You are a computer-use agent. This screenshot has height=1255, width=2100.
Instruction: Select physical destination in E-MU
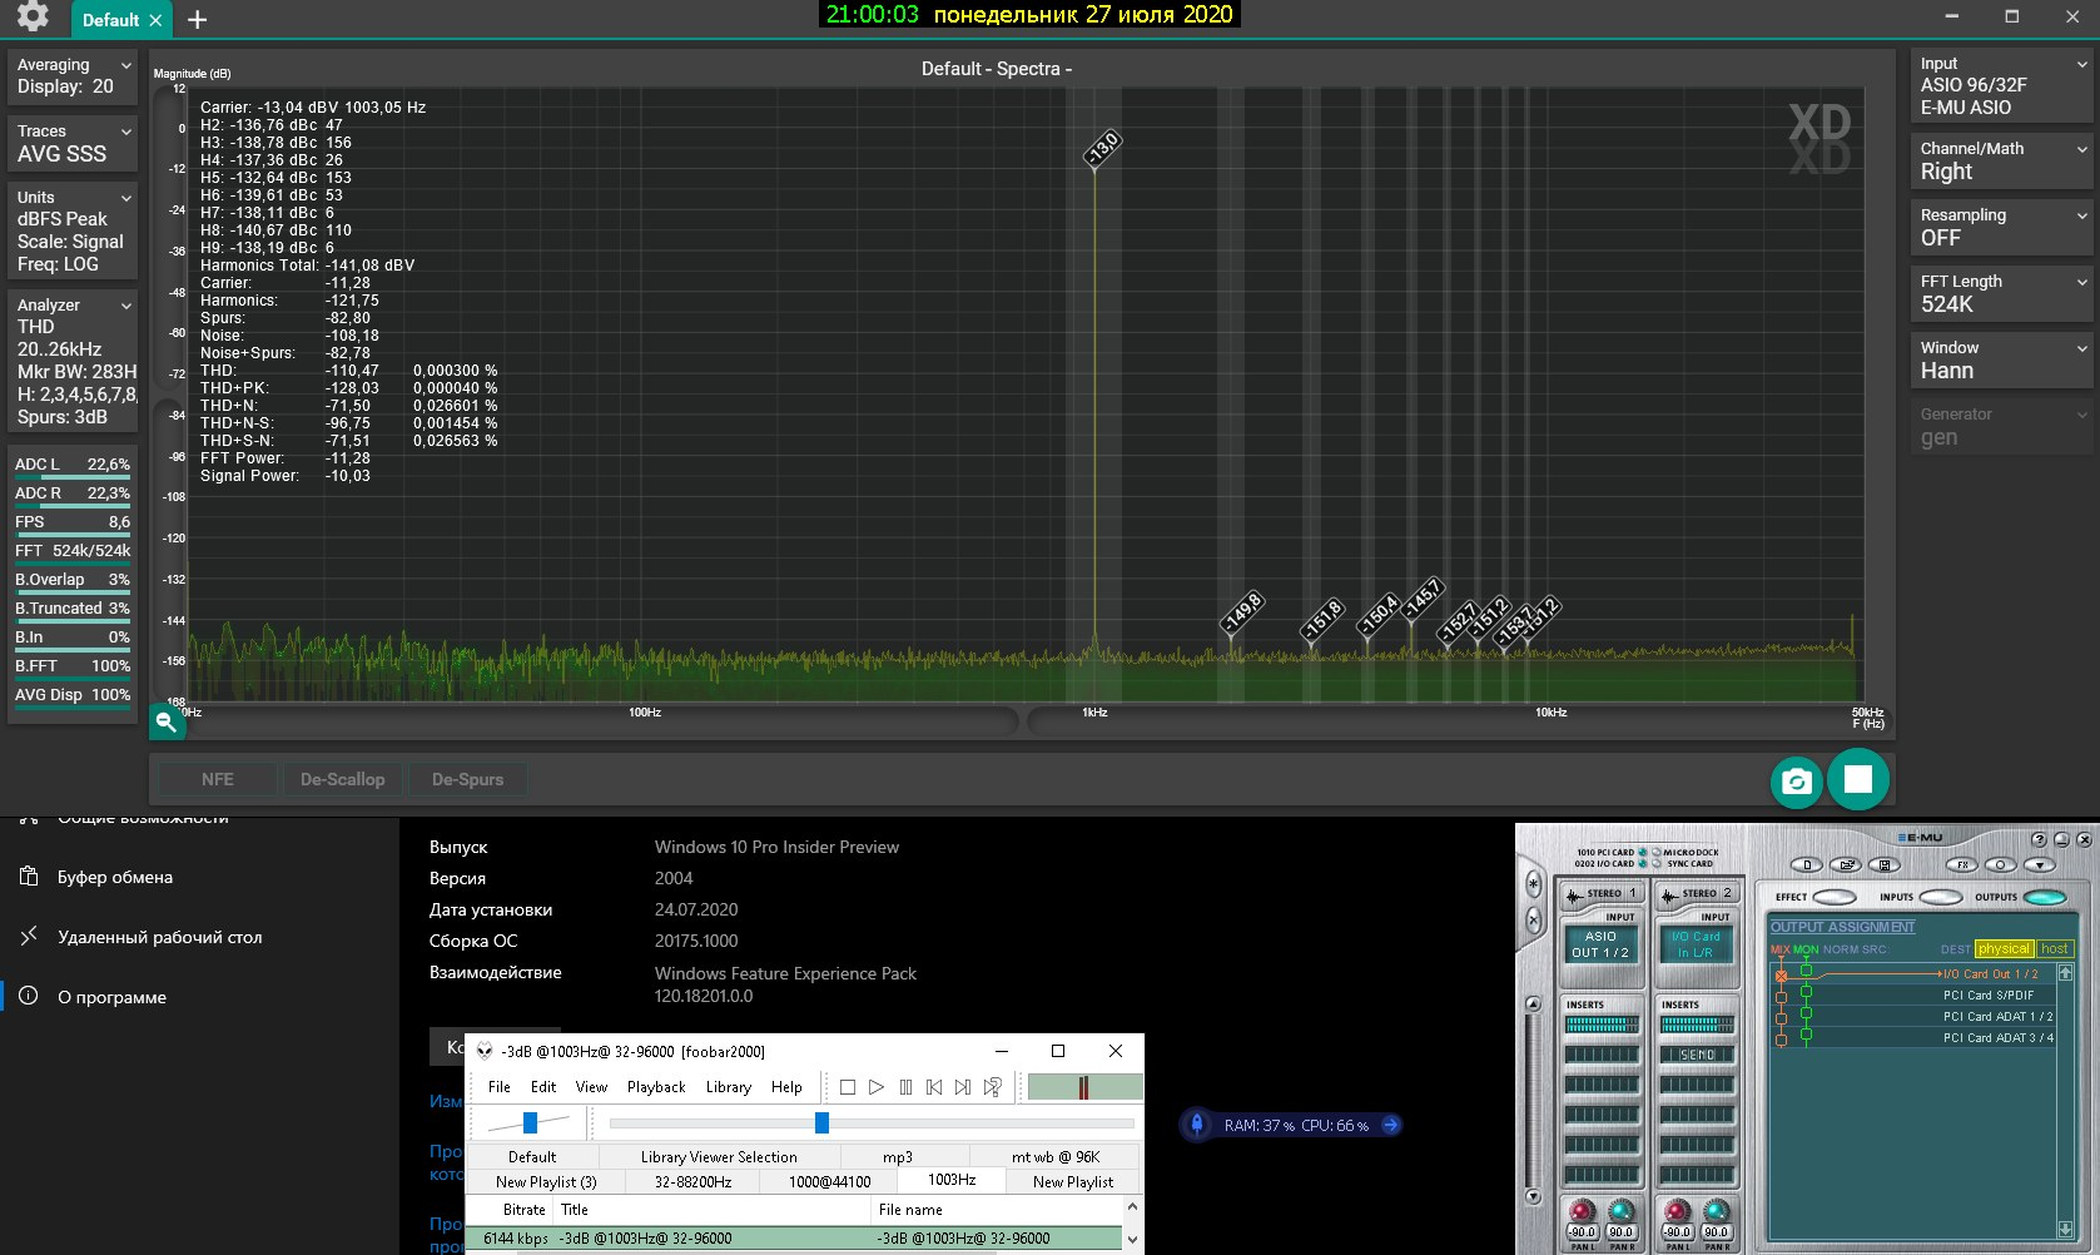[x=2004, y=949]
